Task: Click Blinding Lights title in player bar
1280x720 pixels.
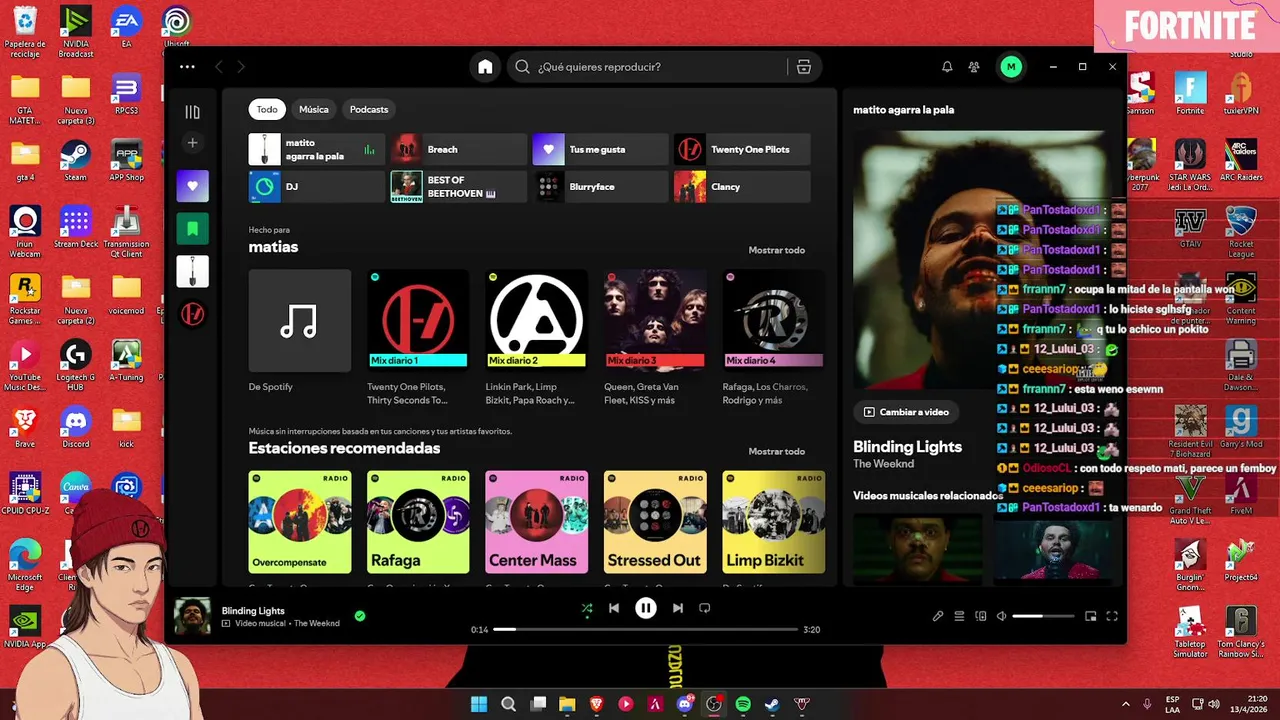Action: tap(253, 610)
